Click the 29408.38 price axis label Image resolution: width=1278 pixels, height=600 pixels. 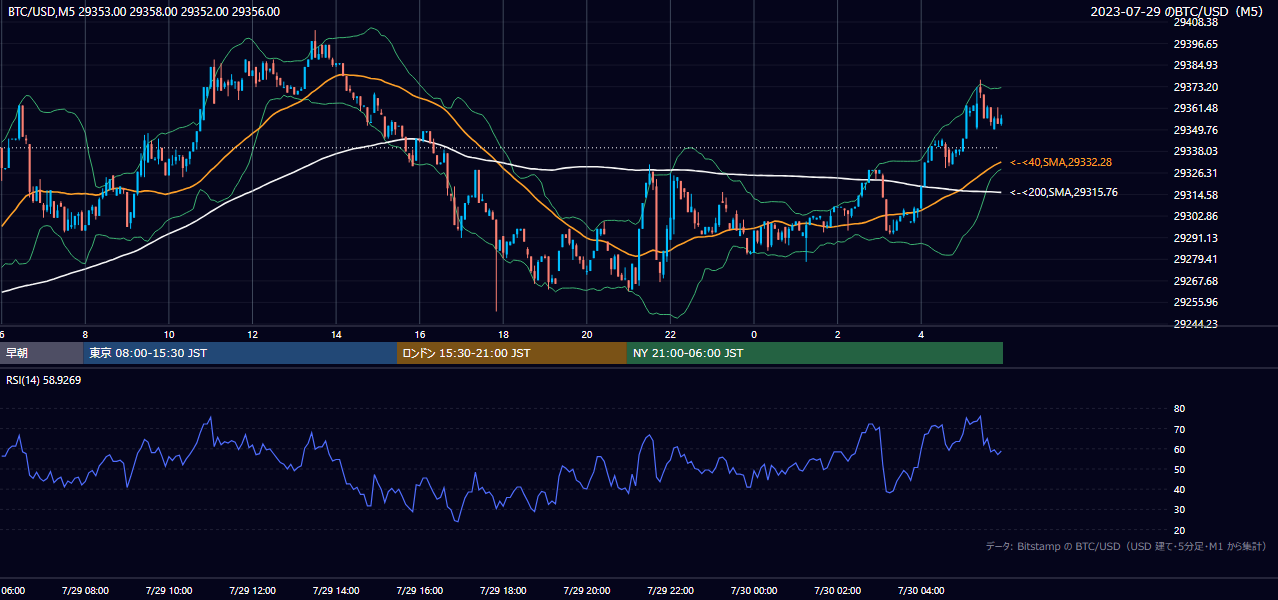[1196, 22]
